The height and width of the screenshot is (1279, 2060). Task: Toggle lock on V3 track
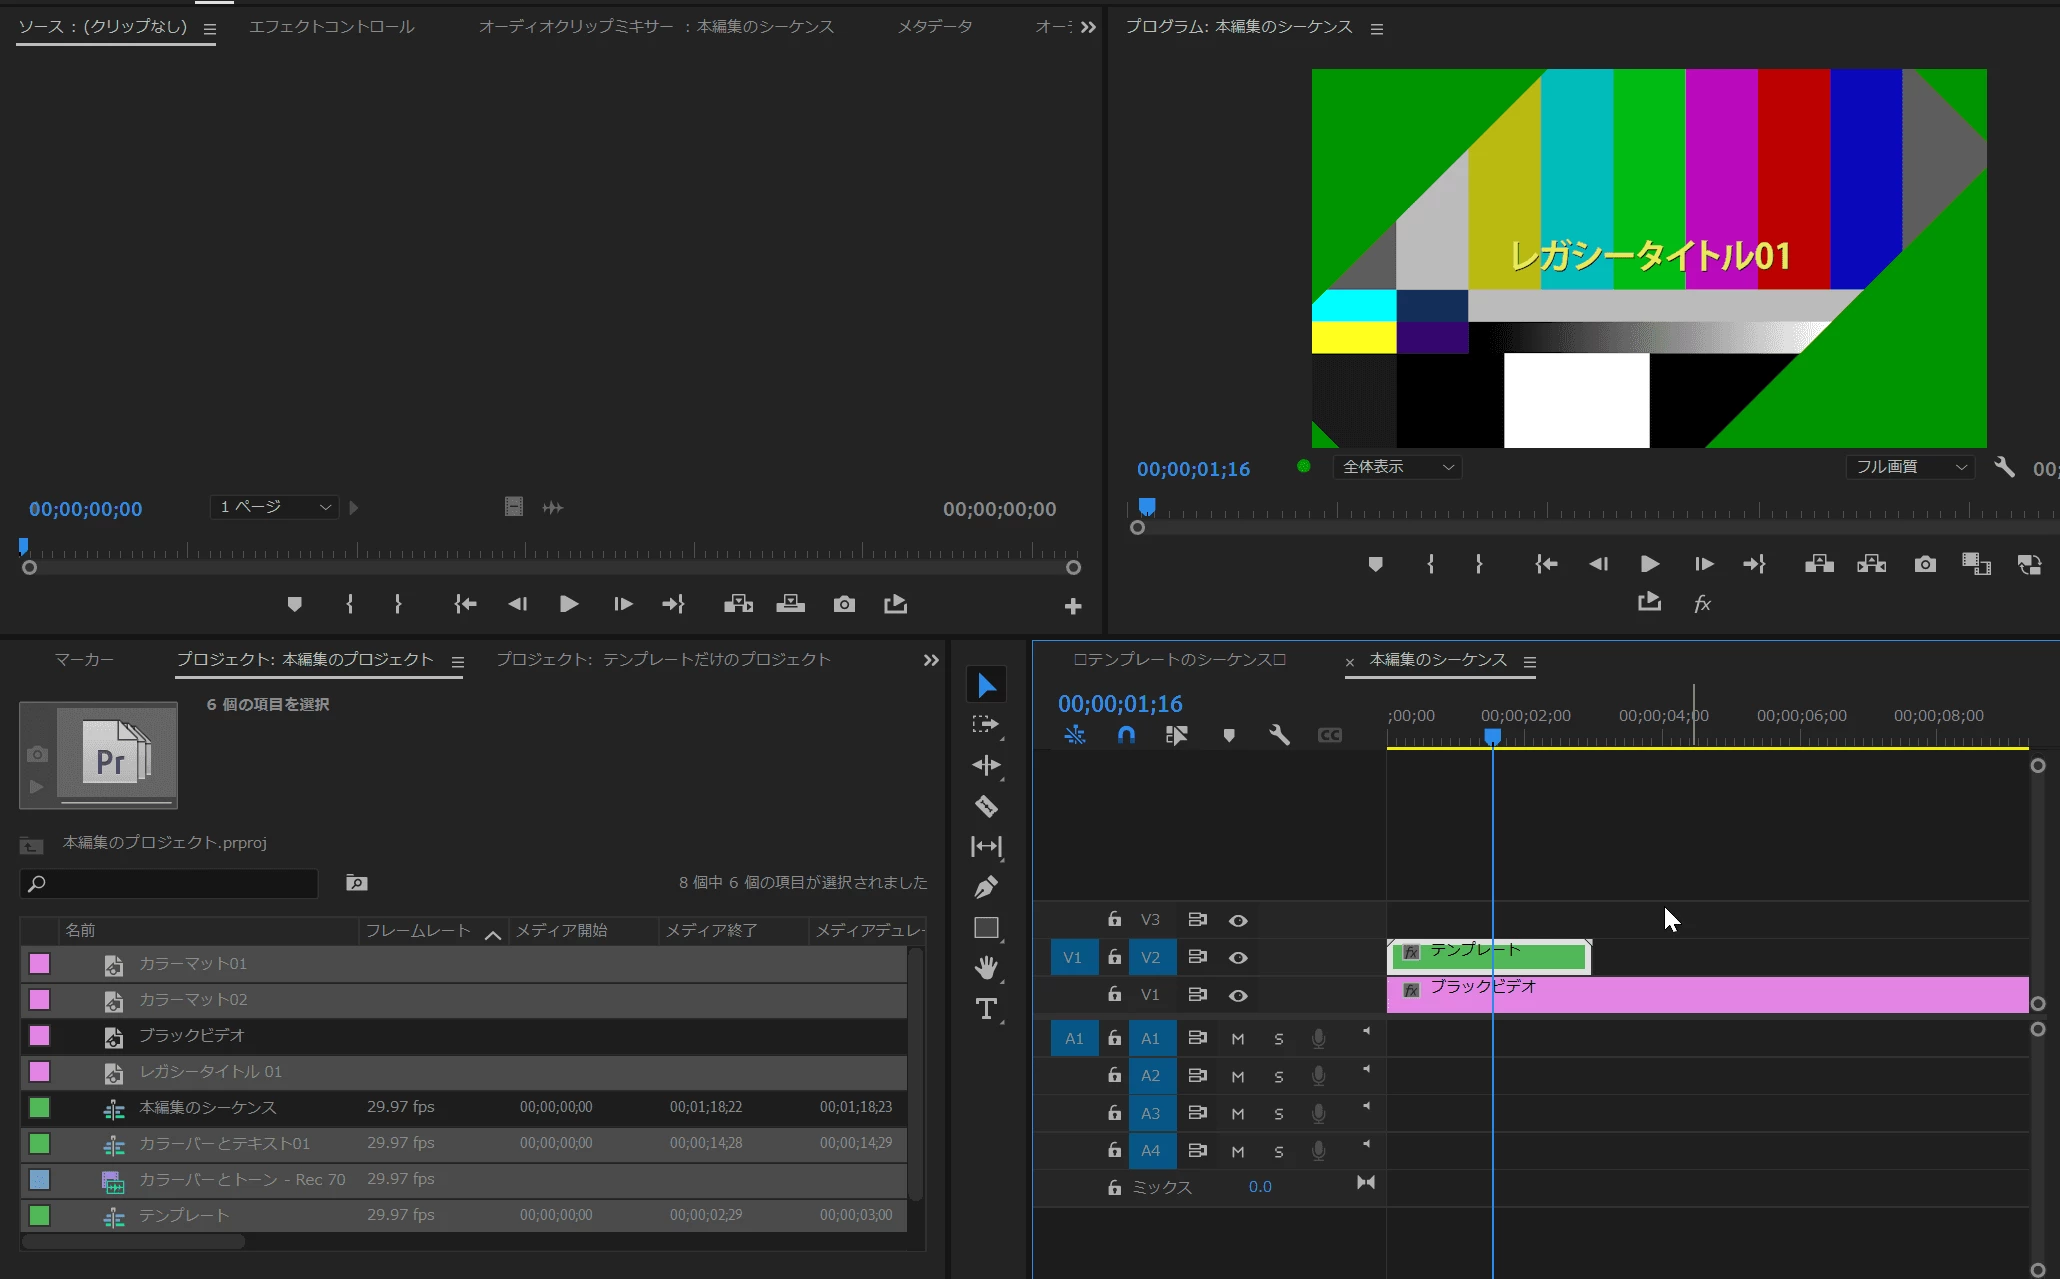1114,919
